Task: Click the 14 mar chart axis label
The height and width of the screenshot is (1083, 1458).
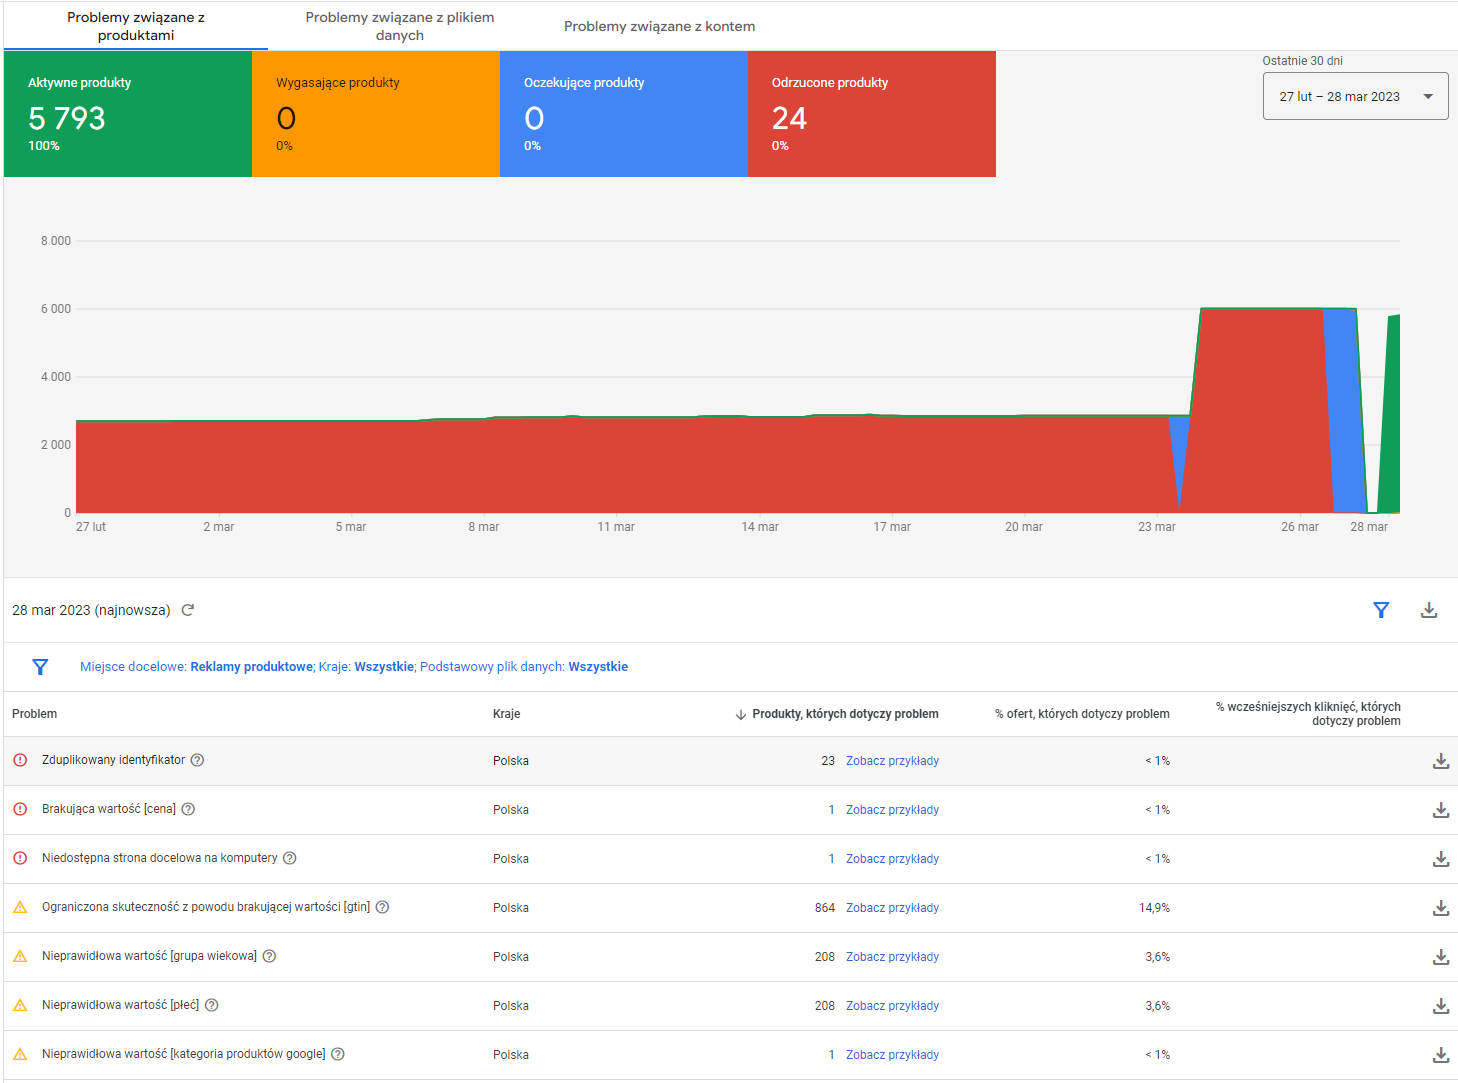Action: (760, 527)
